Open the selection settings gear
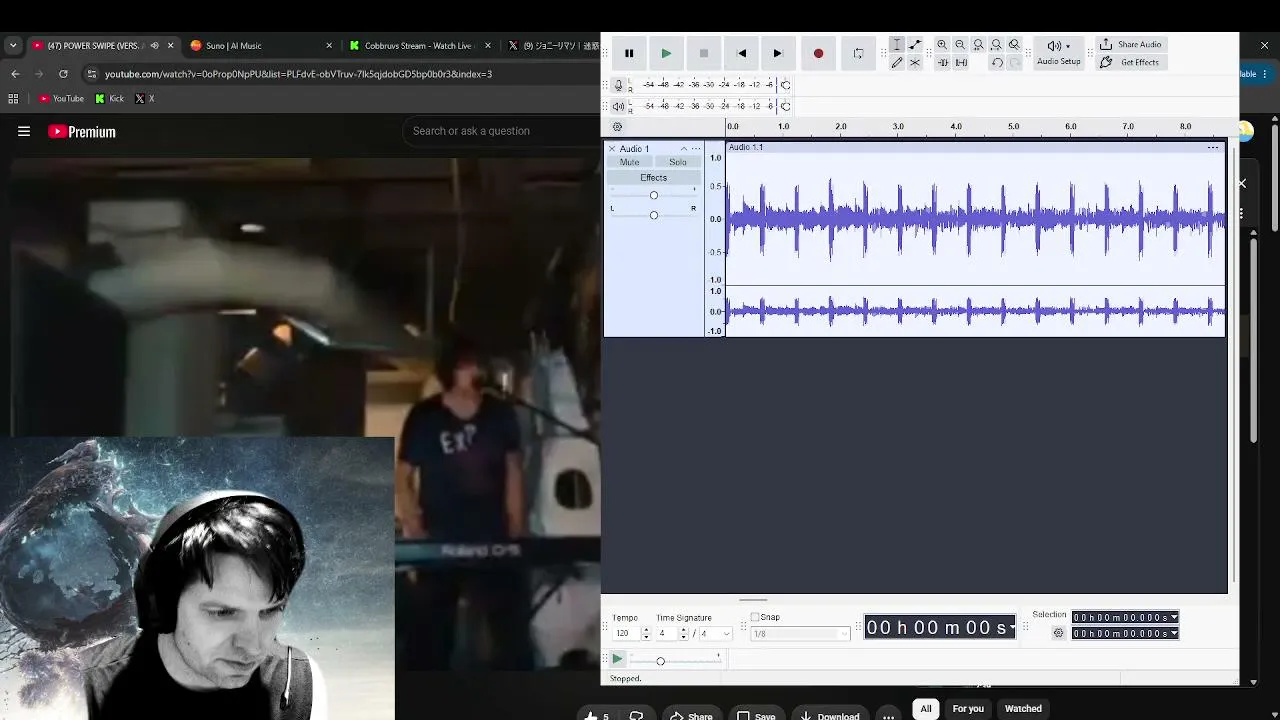 coord(1058,633)
